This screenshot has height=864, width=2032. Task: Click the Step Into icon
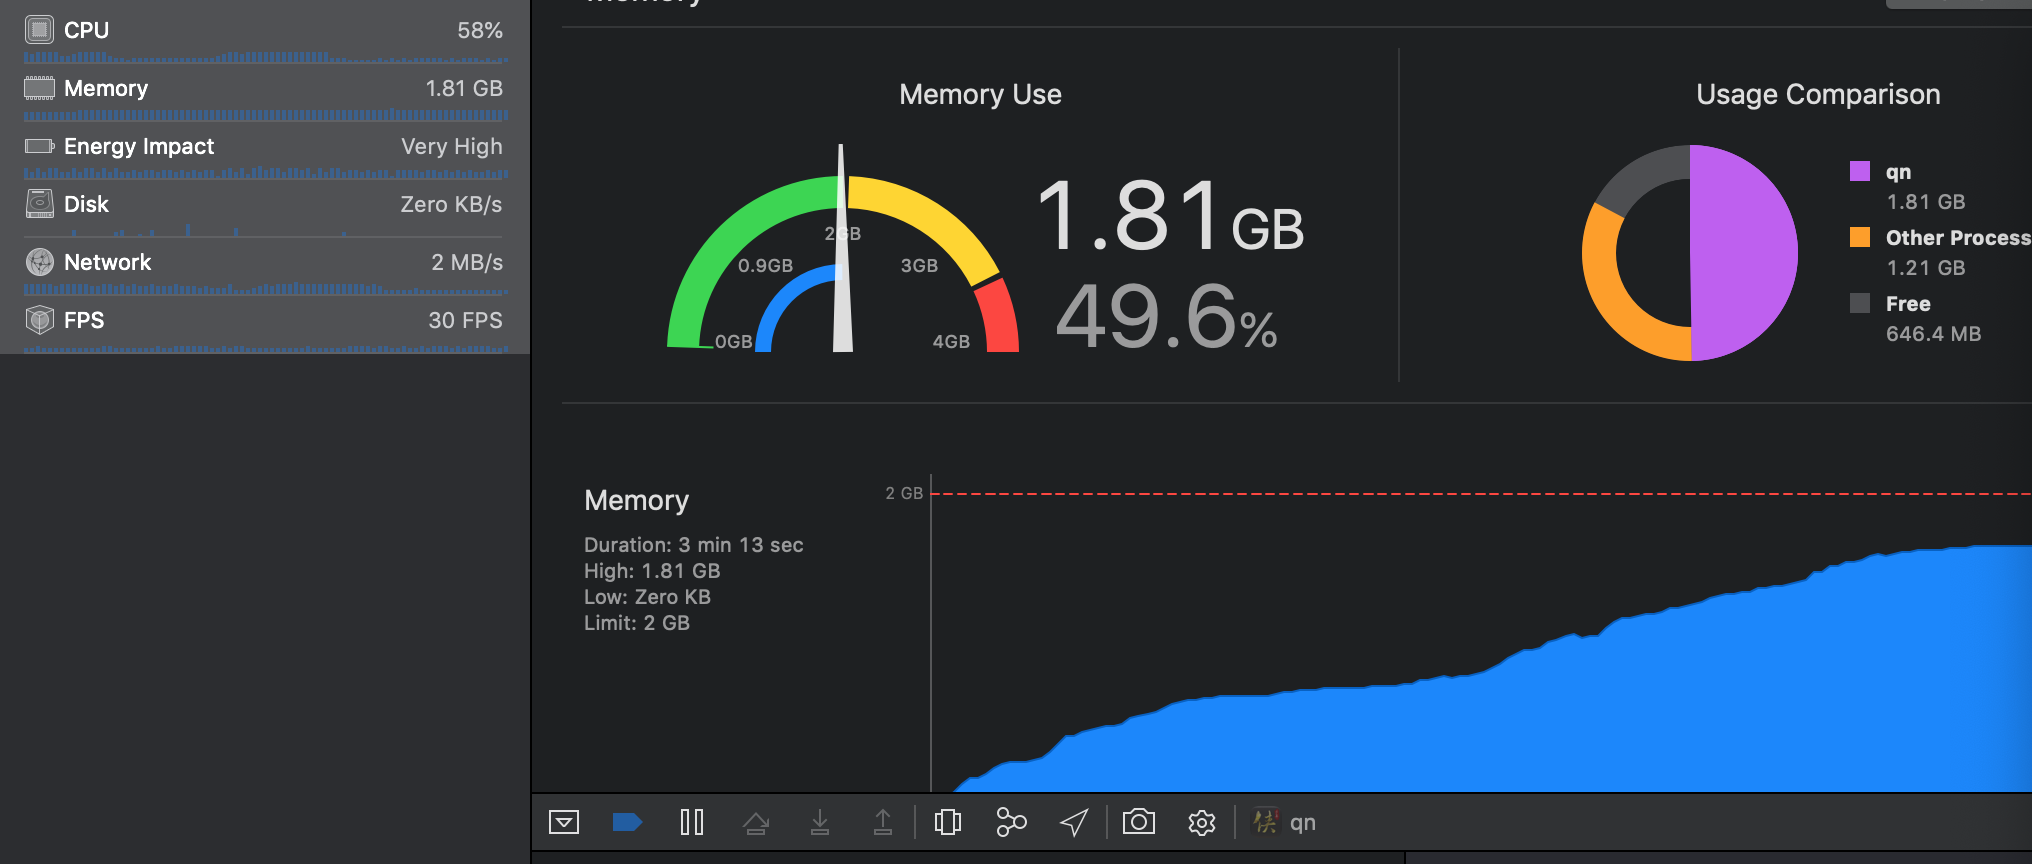click(820, 822)
